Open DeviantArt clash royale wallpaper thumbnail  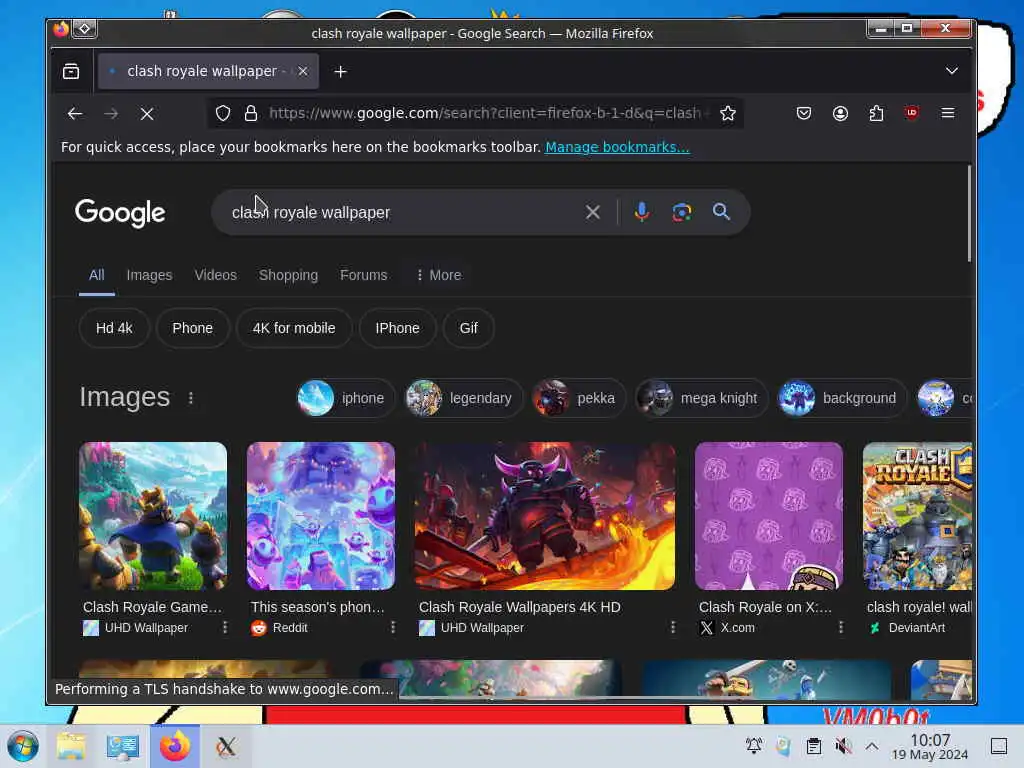pos(917,516)
